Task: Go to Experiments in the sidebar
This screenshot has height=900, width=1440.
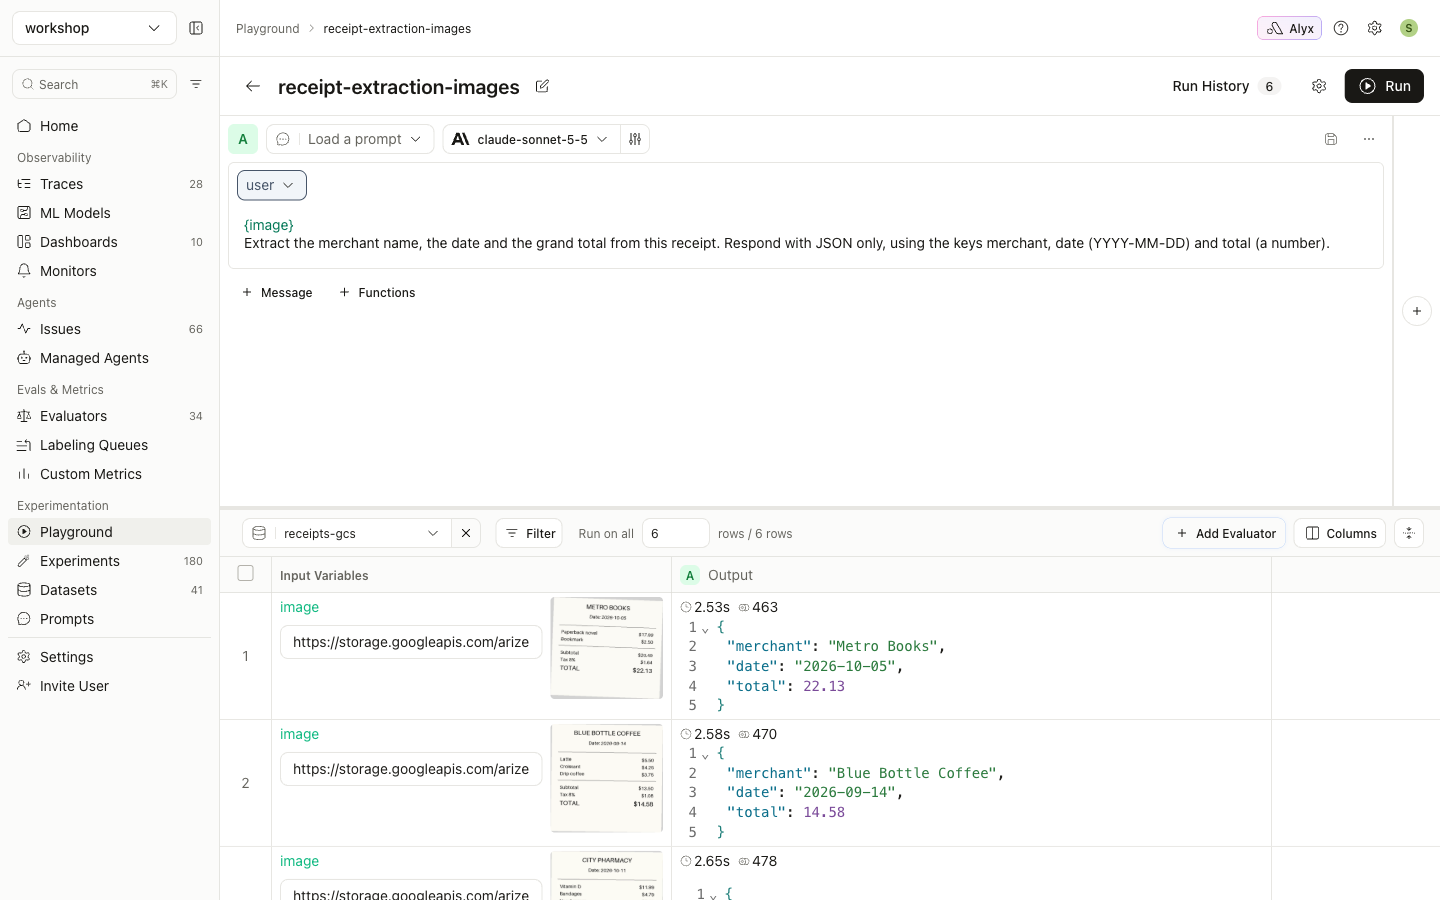Action: 110,561
